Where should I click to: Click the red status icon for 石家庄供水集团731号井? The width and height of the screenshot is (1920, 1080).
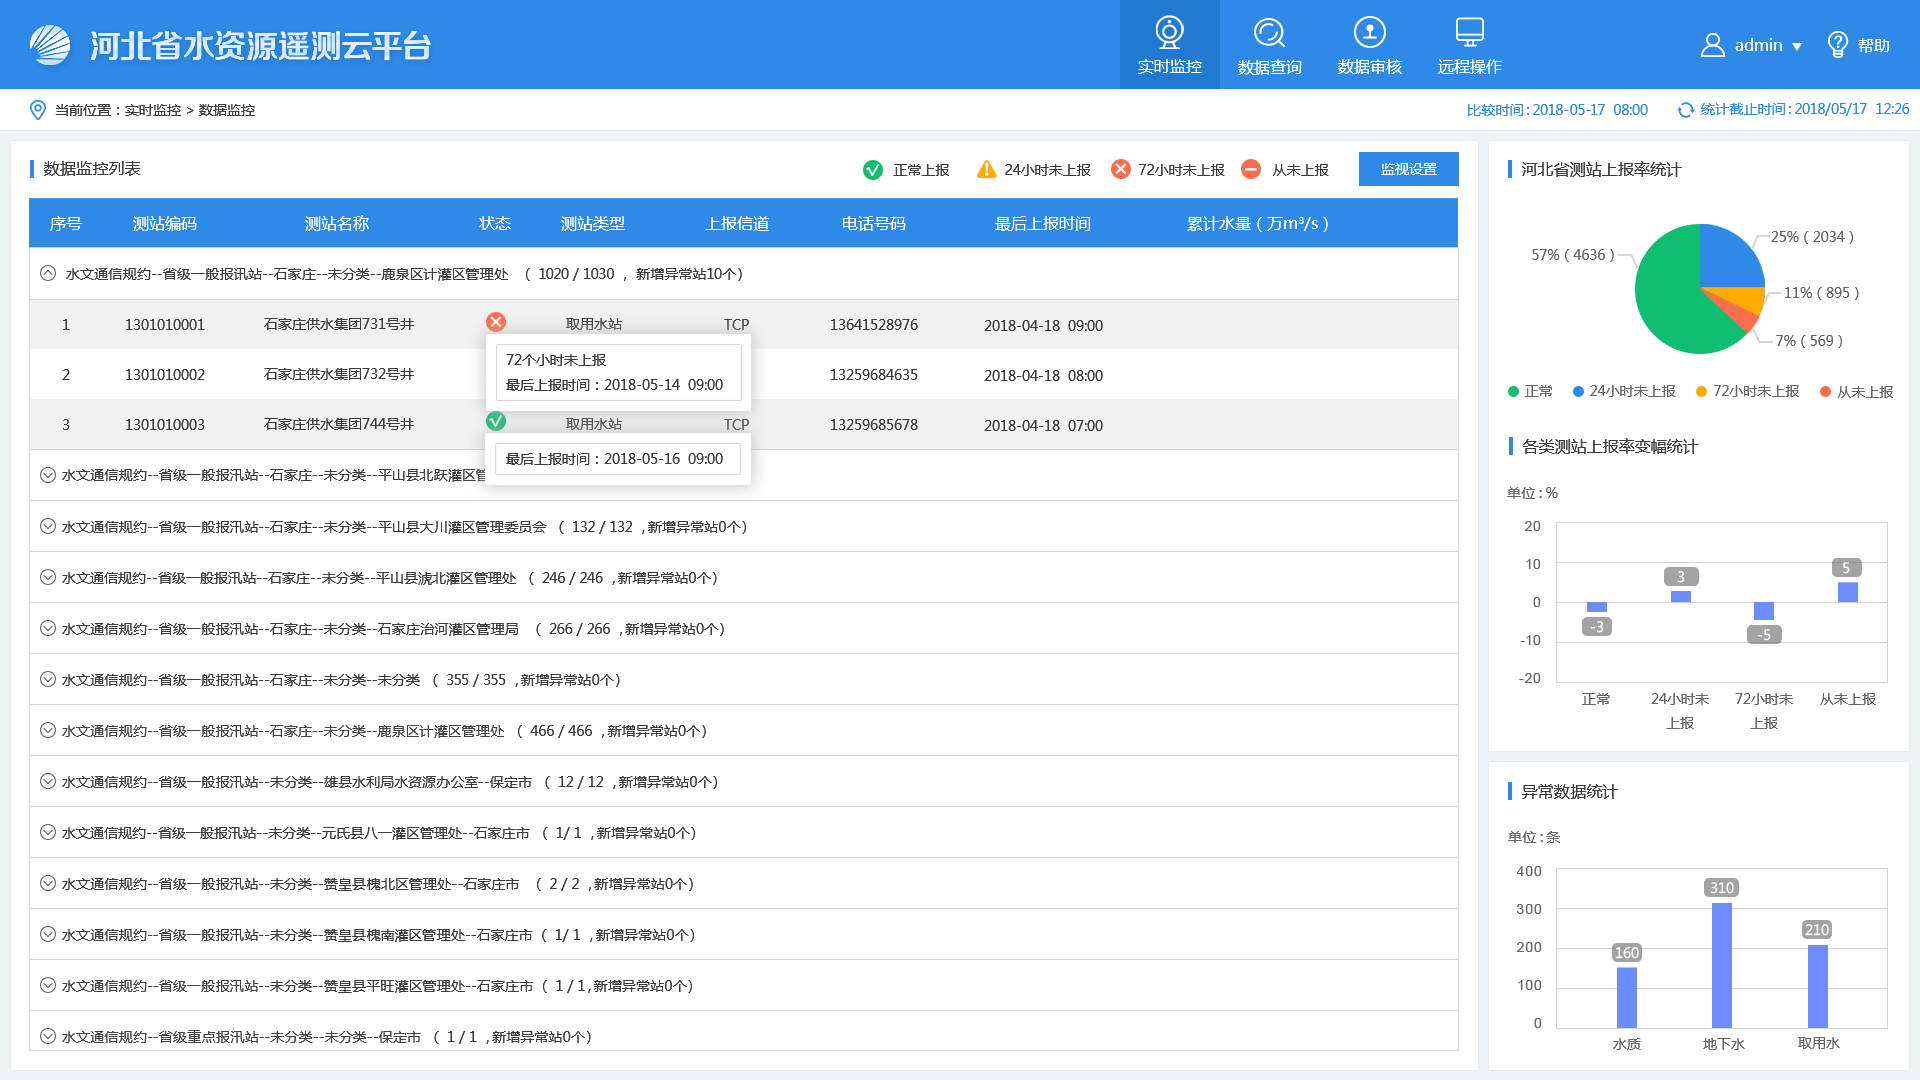pyautogui.click(x=495, y=322)
